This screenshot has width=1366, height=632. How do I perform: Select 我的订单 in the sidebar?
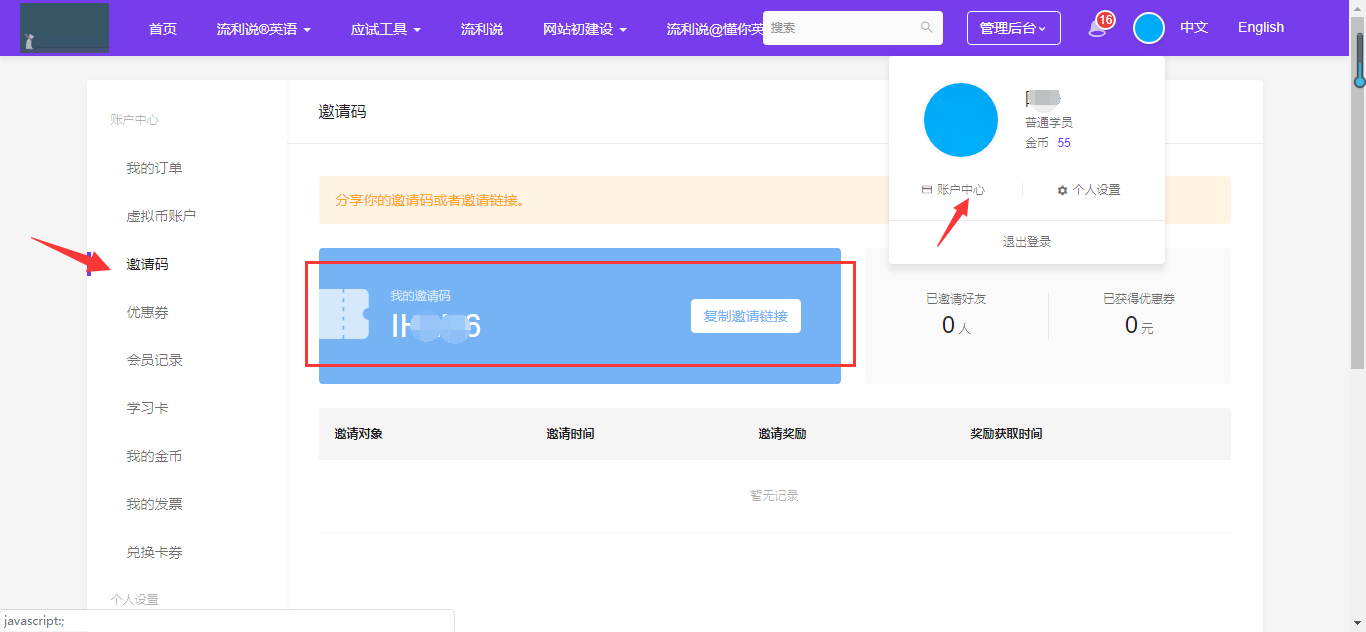click(154, 168)
